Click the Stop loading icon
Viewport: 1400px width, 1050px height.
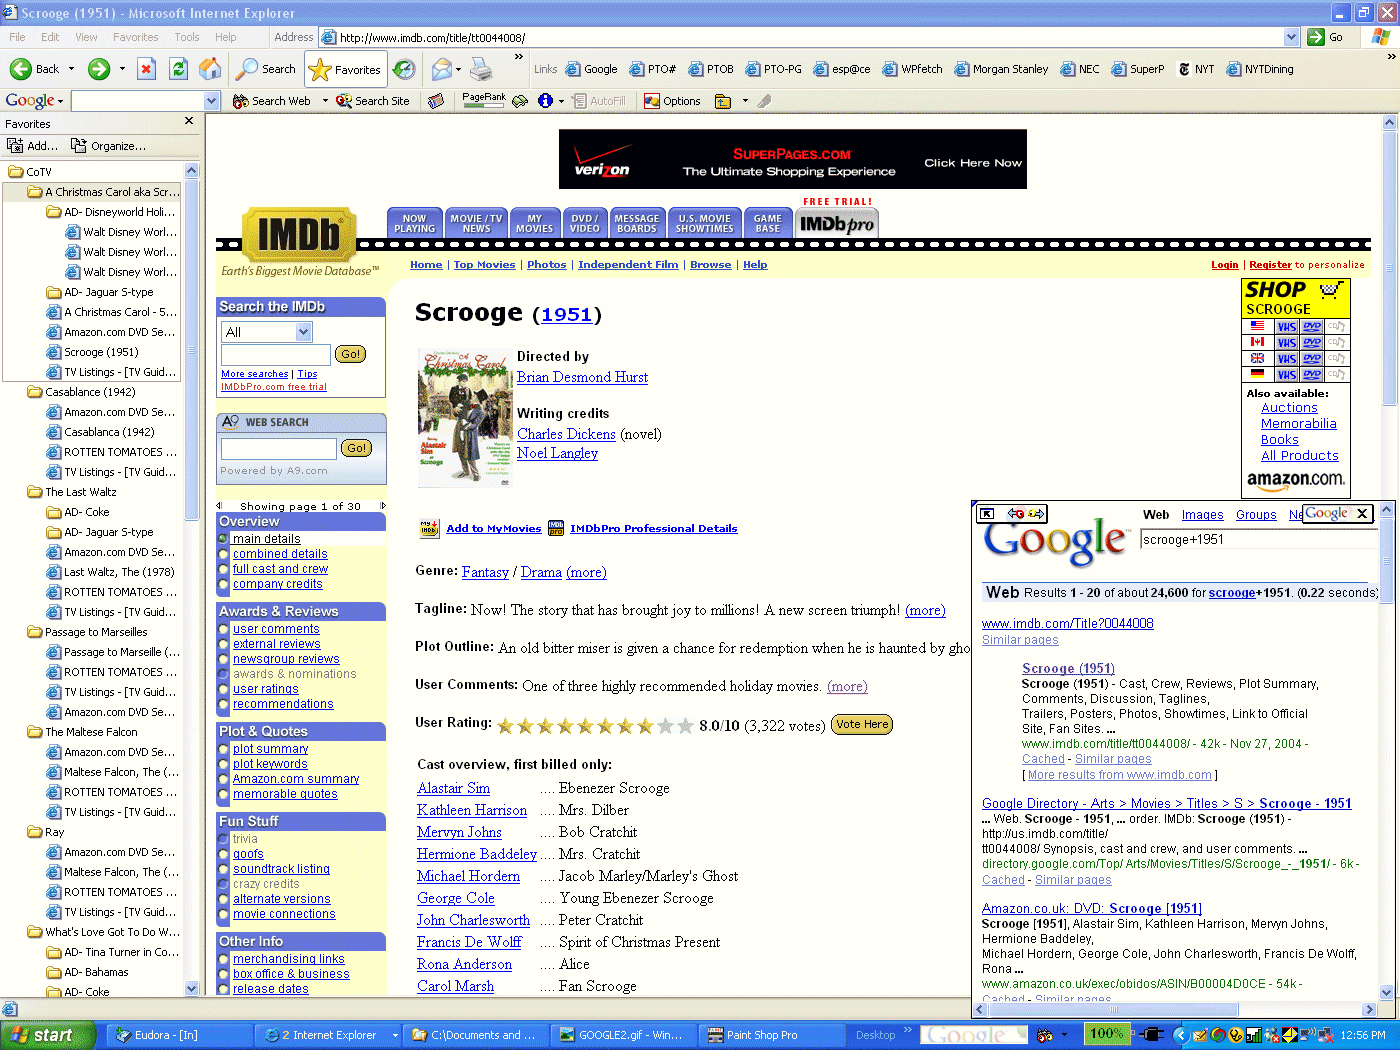point(146,69)
